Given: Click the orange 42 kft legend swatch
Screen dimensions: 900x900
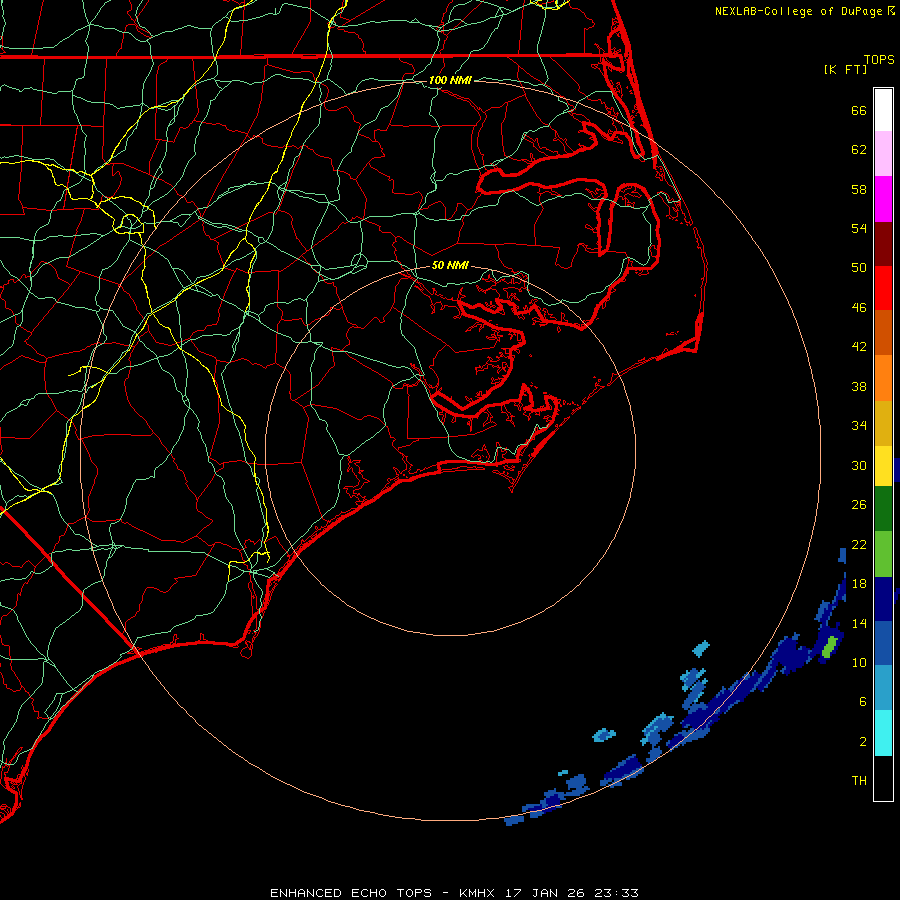Looking at the screenshot, I should pos(883,378).
